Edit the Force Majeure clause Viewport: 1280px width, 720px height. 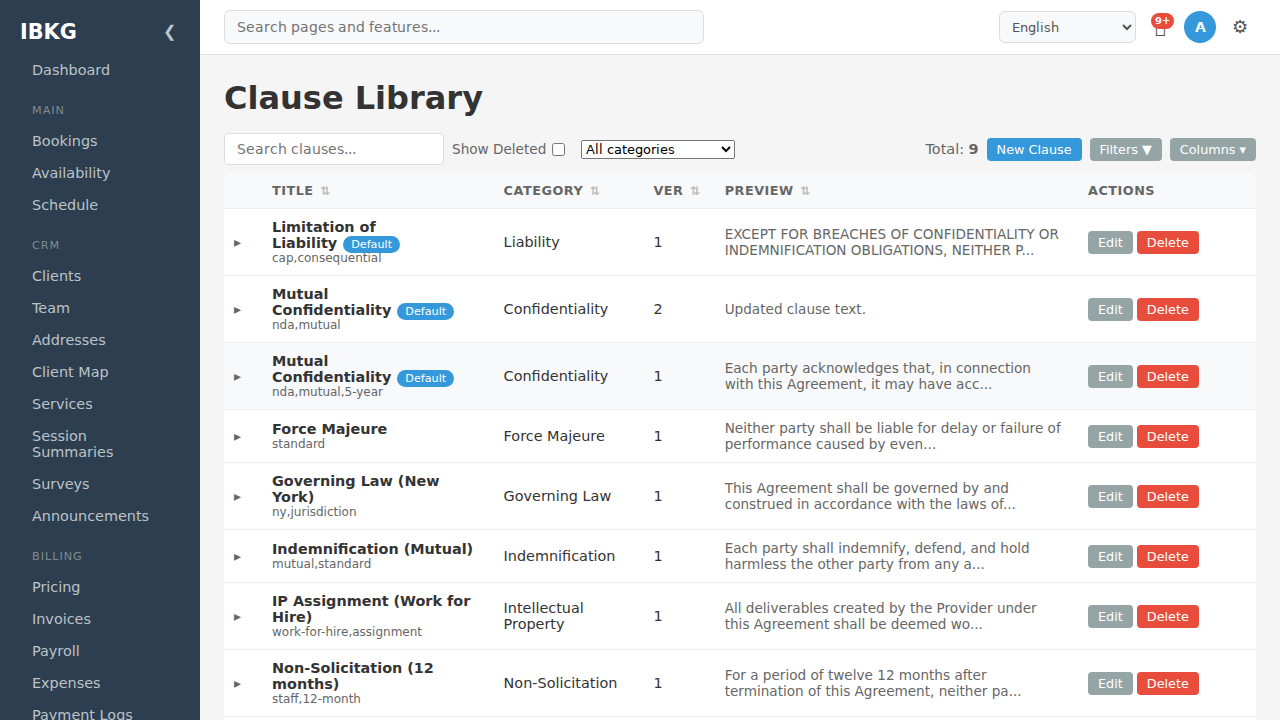click(1110, 436)
